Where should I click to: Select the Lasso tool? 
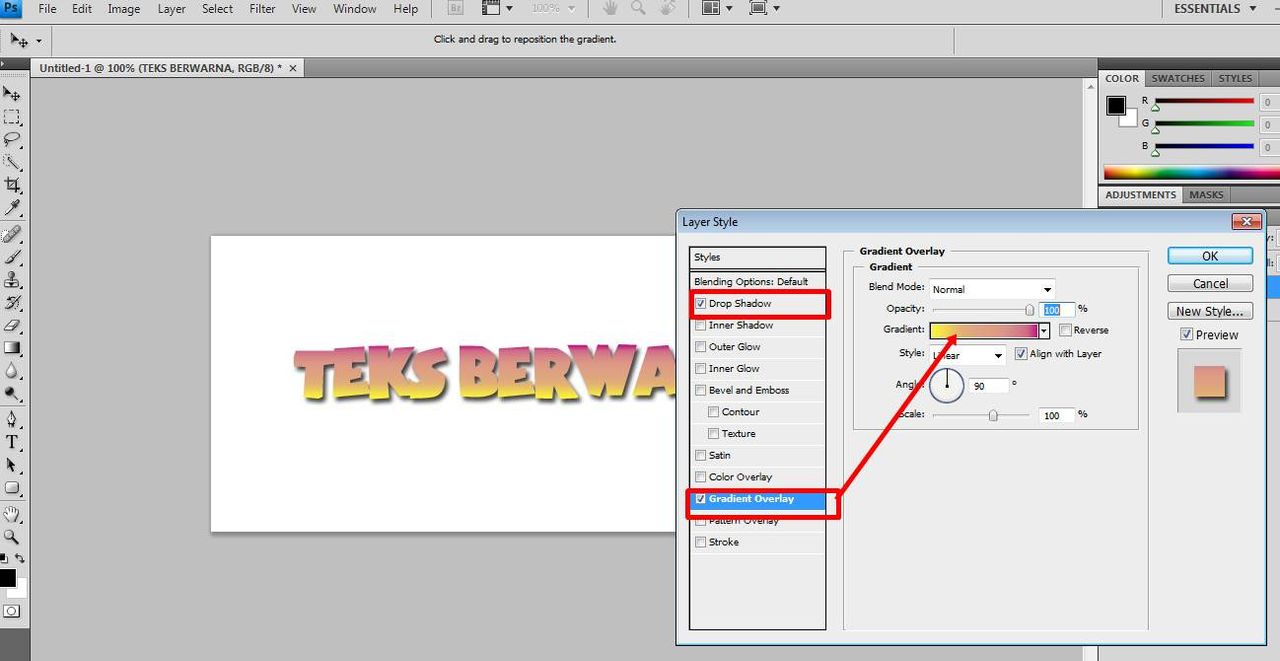(12, 139)
